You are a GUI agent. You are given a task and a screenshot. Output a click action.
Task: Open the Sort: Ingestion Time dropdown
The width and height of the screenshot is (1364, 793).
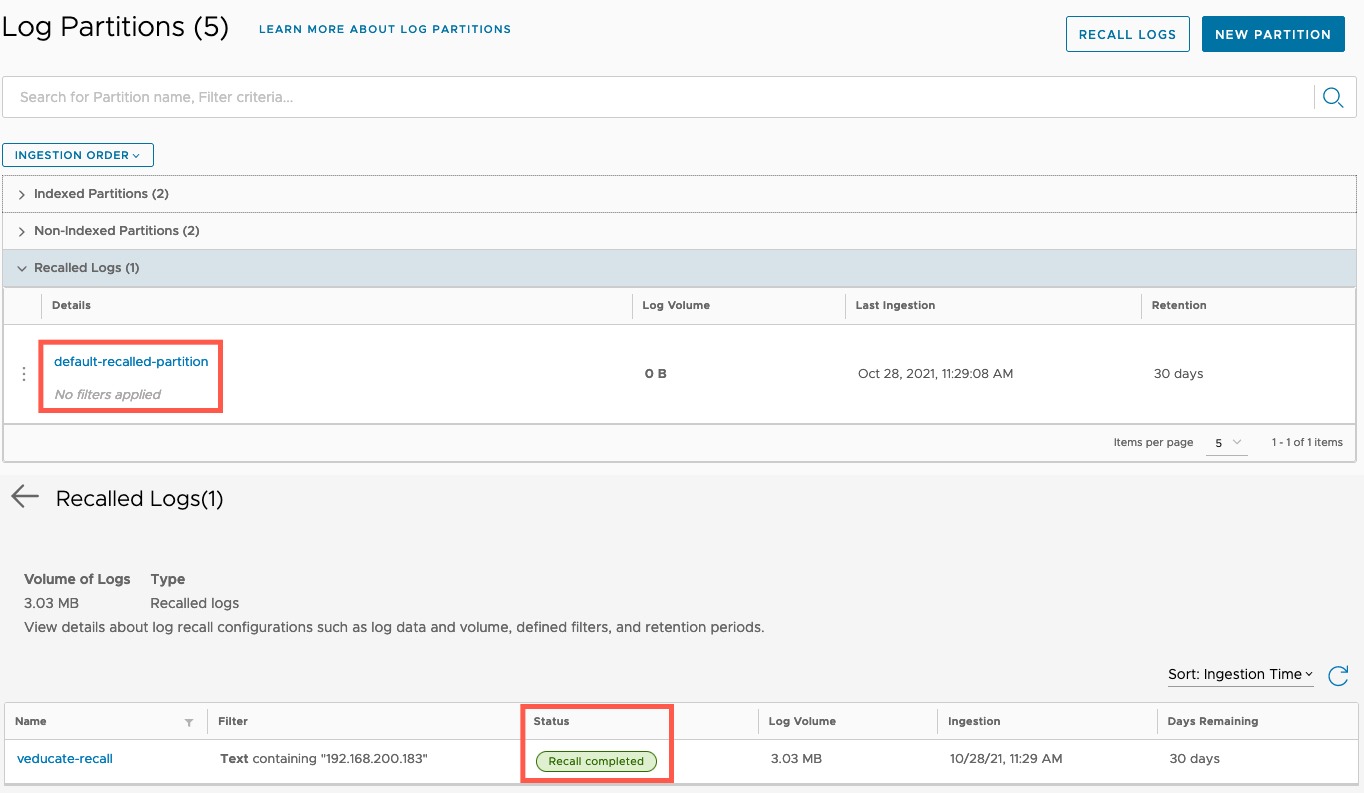click(x=1241, y=674)
